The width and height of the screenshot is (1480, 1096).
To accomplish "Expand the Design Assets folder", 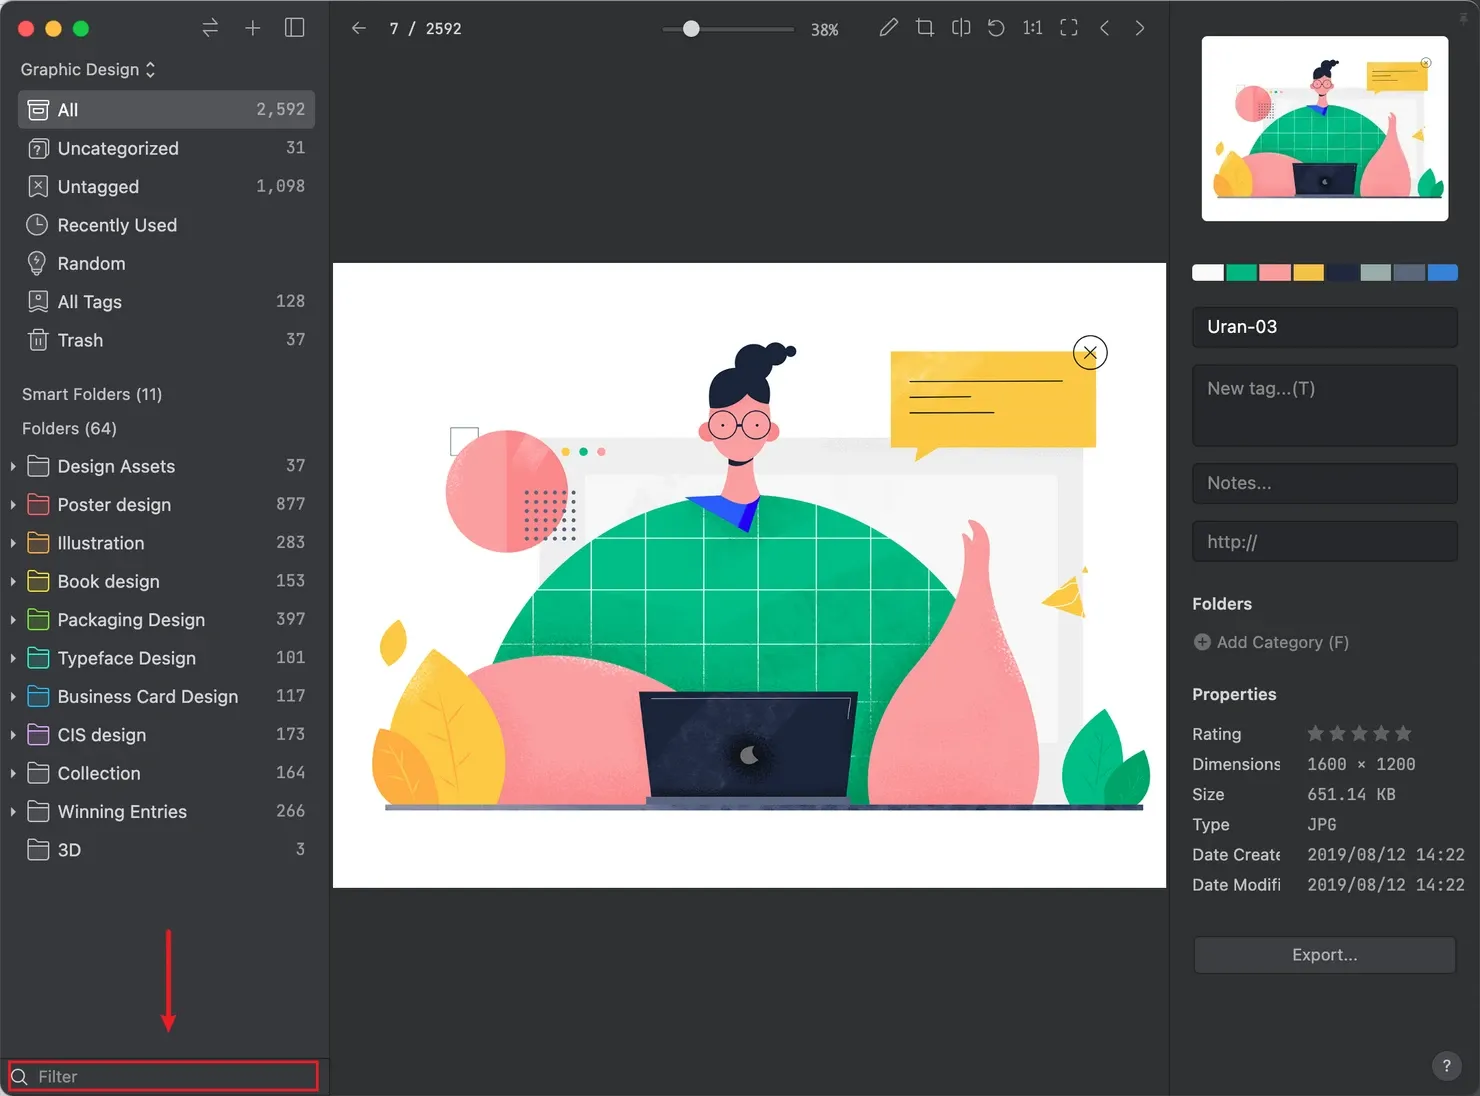I will point(12,466).
